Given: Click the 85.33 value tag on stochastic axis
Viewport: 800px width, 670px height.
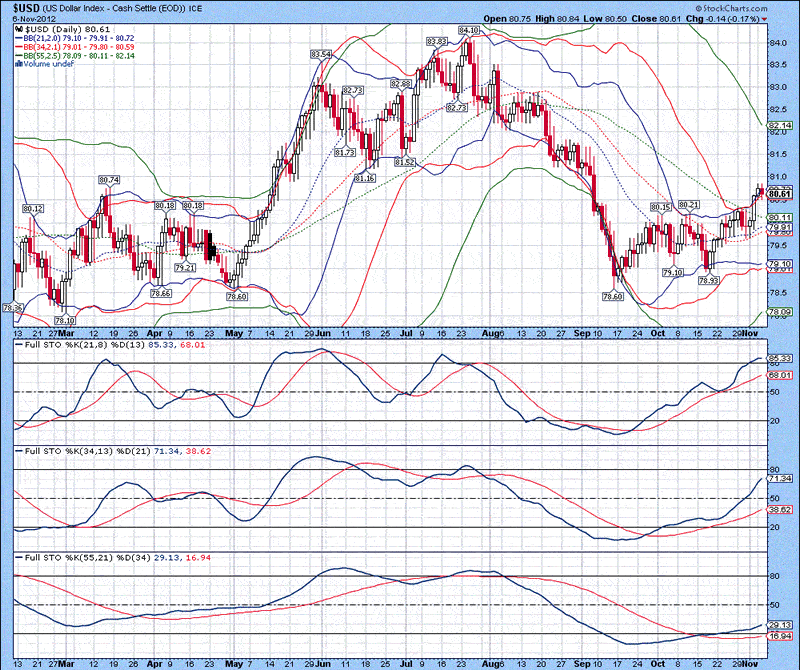Looking at the screenshot, I should (780, 358).
